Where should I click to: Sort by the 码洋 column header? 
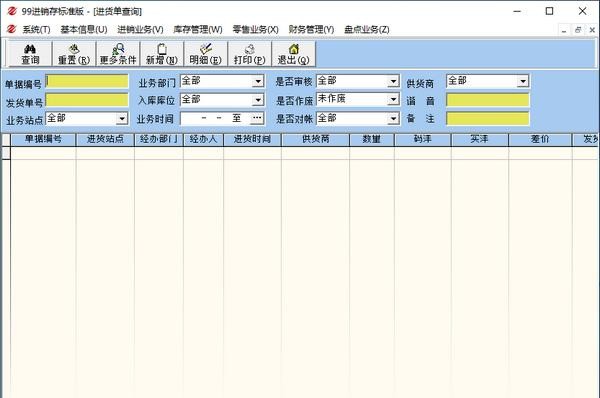pyautogui.click(x=423, y=140)
